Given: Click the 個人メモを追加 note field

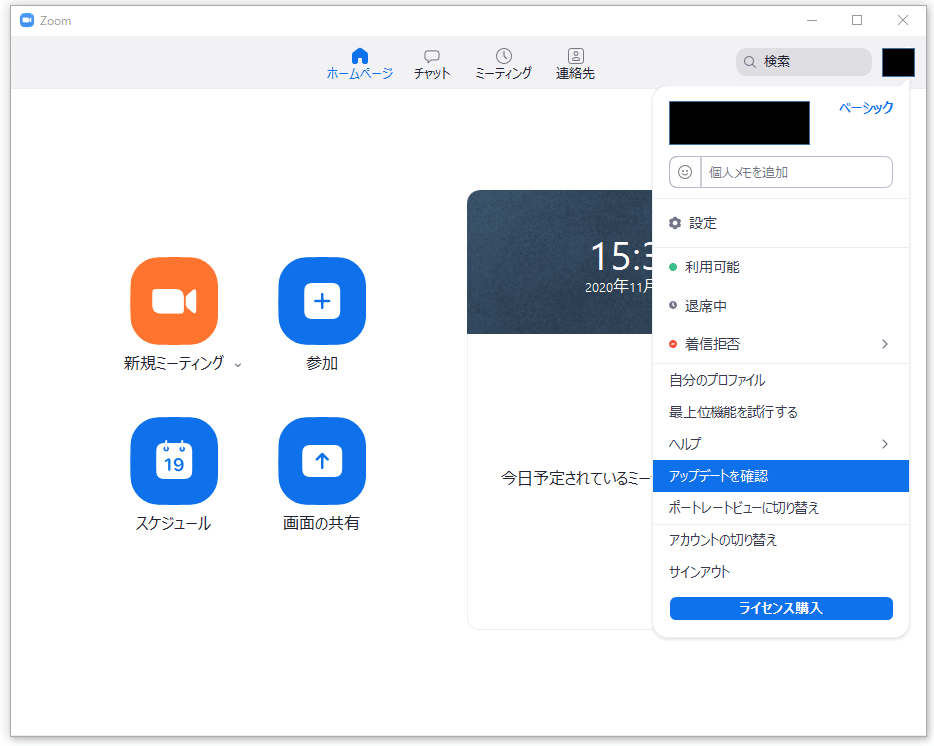Looking at the screenshot, I should [796, 172].
